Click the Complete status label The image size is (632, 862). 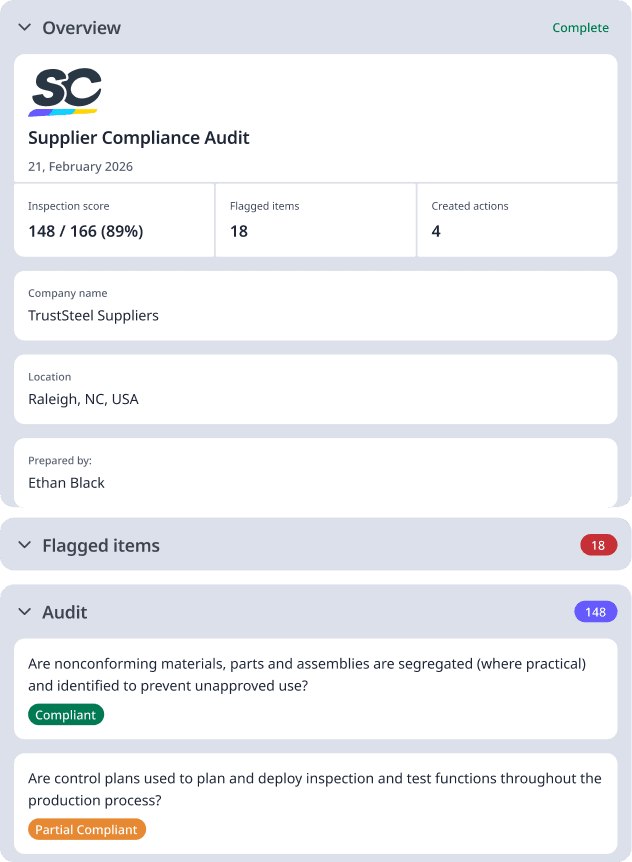[580, 28]
